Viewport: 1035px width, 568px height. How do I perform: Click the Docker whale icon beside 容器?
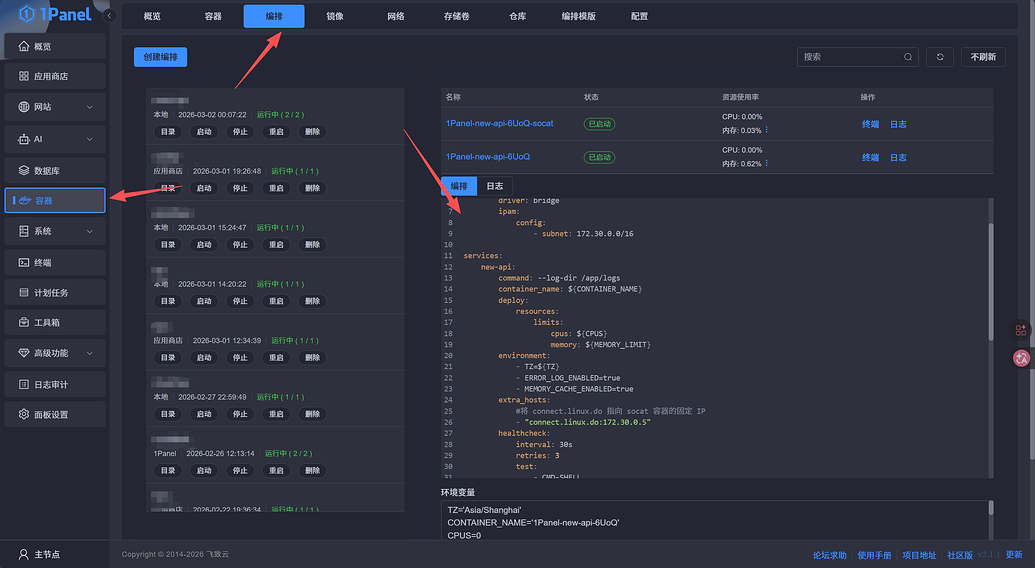click(25, 201)
